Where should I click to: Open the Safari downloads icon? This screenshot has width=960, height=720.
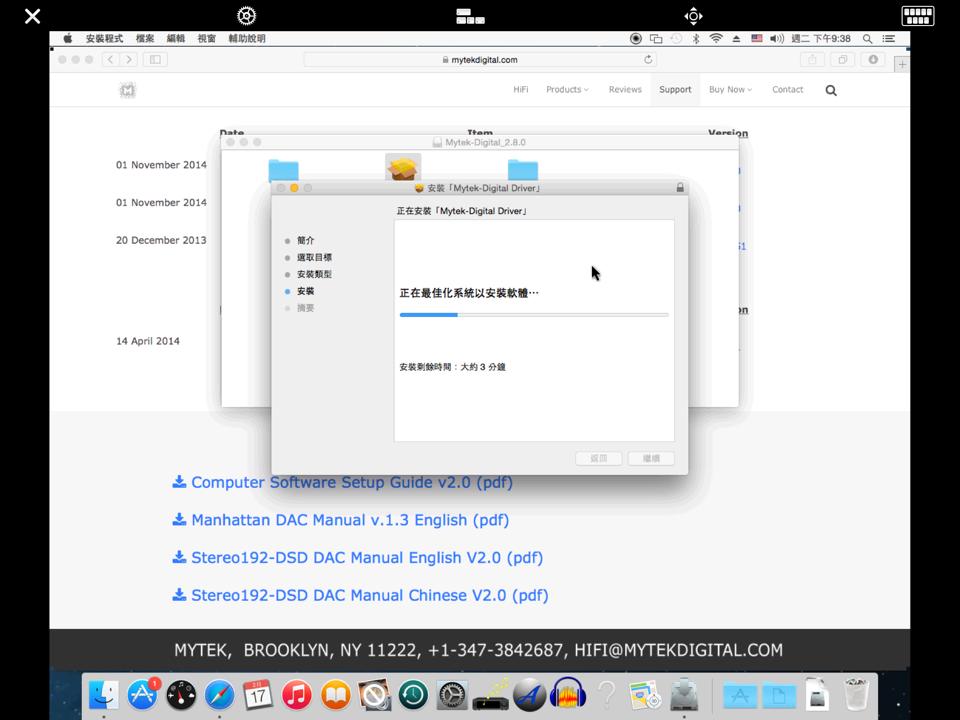pyautogui.click(x=873, y=59)
